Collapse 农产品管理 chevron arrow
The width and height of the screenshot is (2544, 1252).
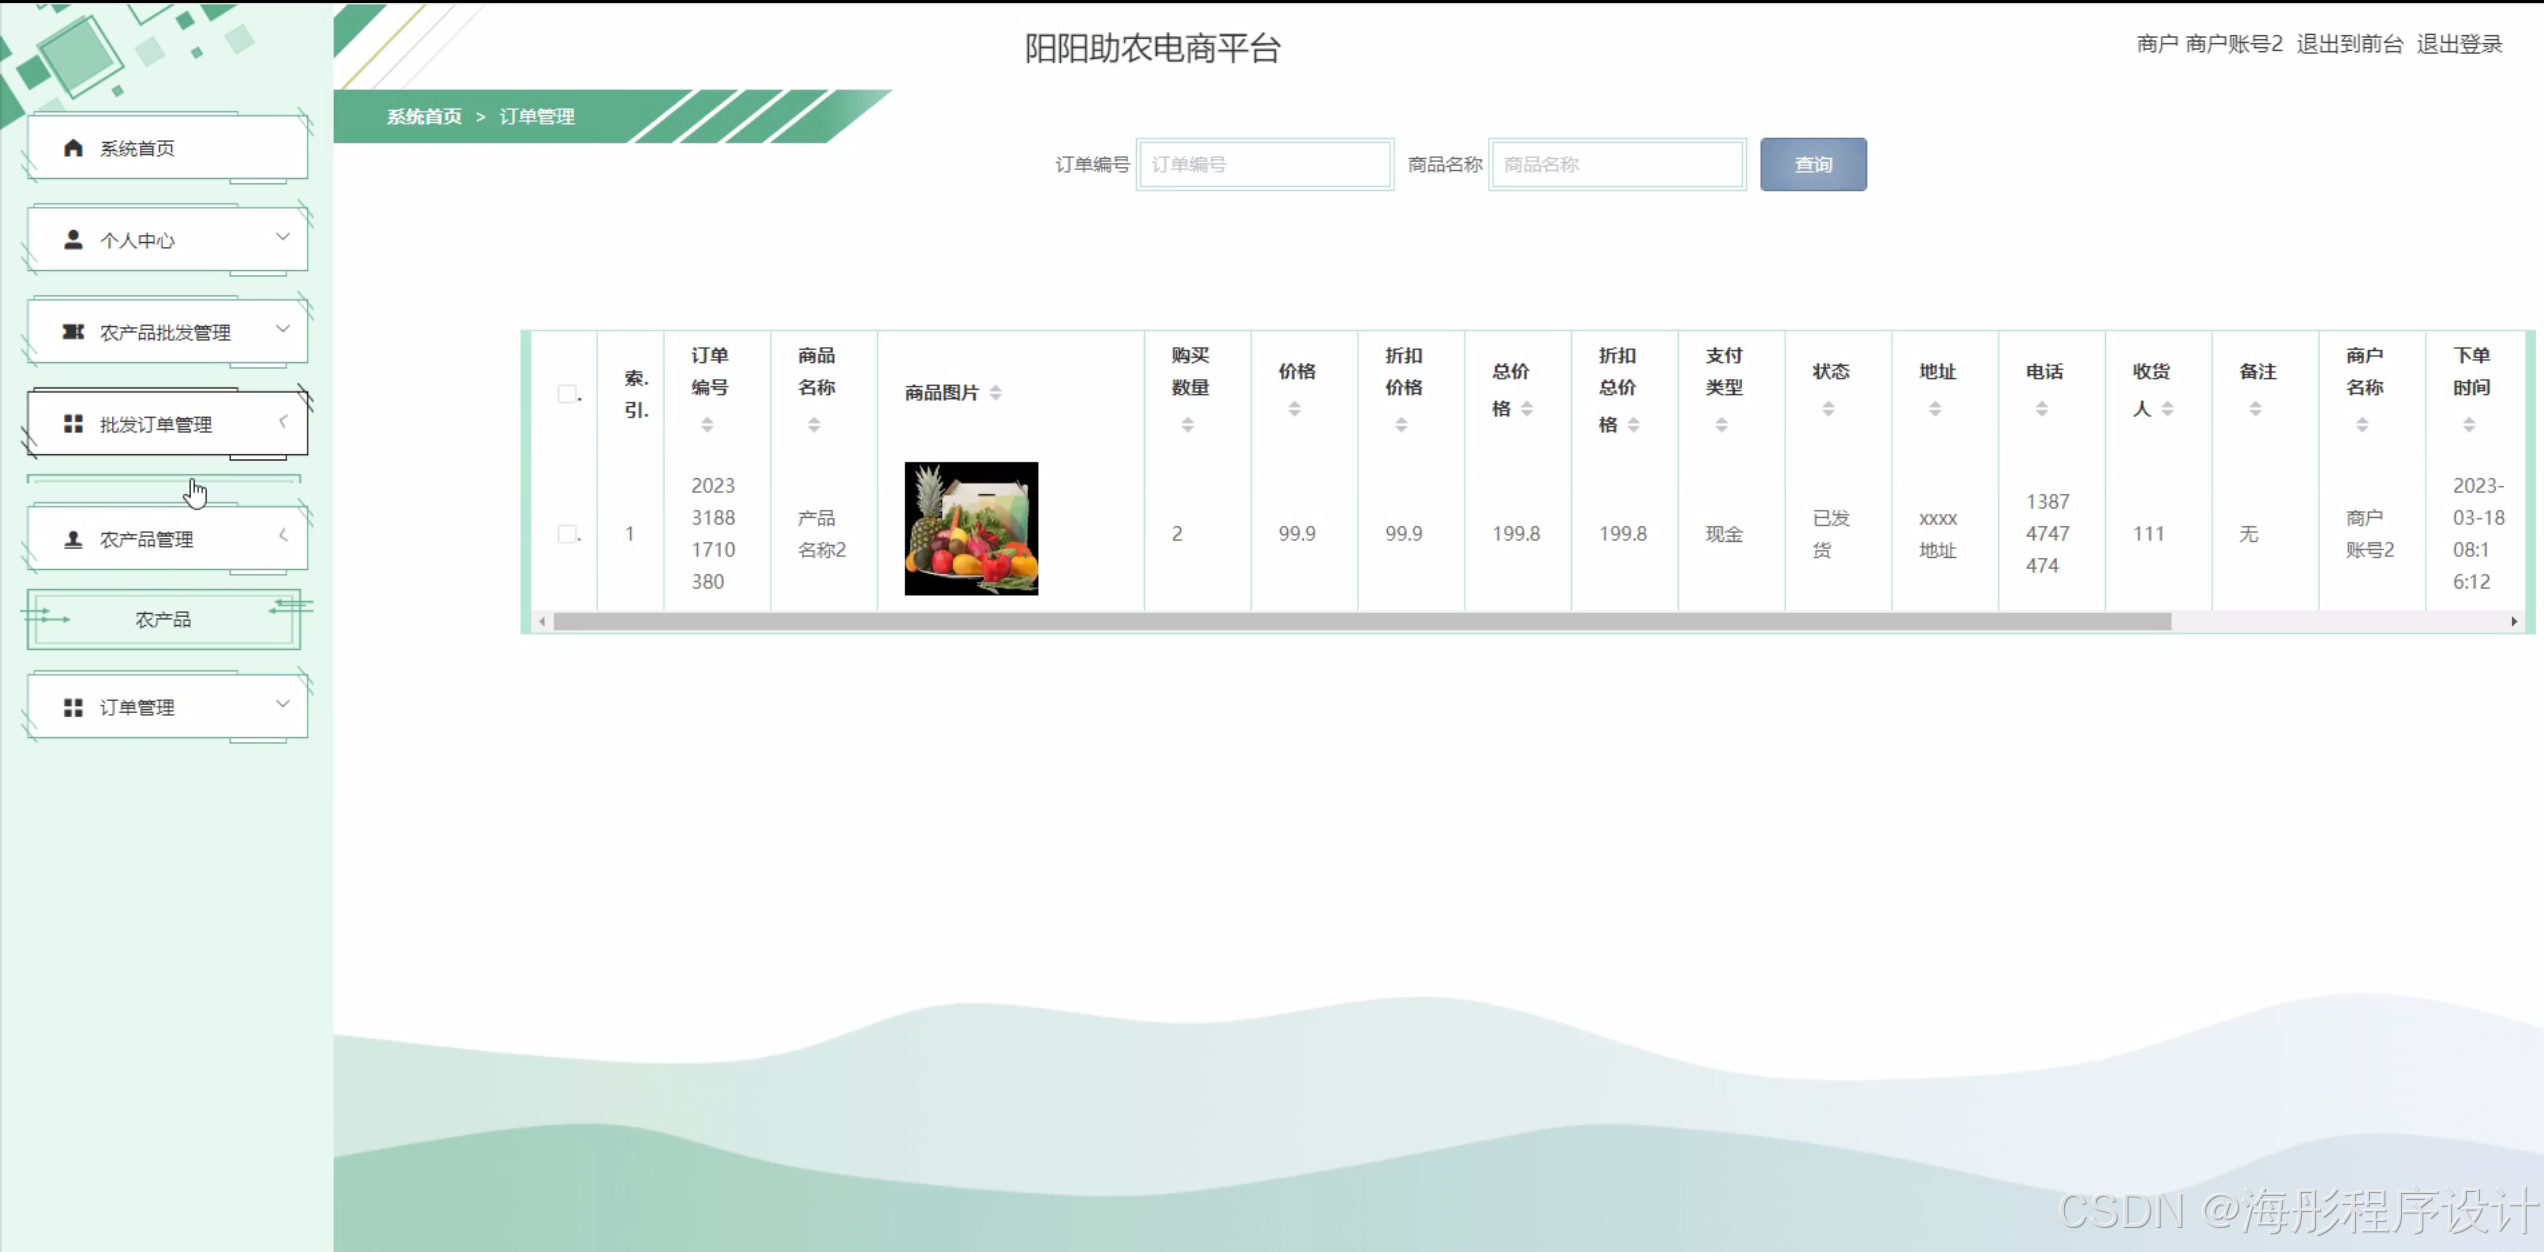click(x=283, y=536)
